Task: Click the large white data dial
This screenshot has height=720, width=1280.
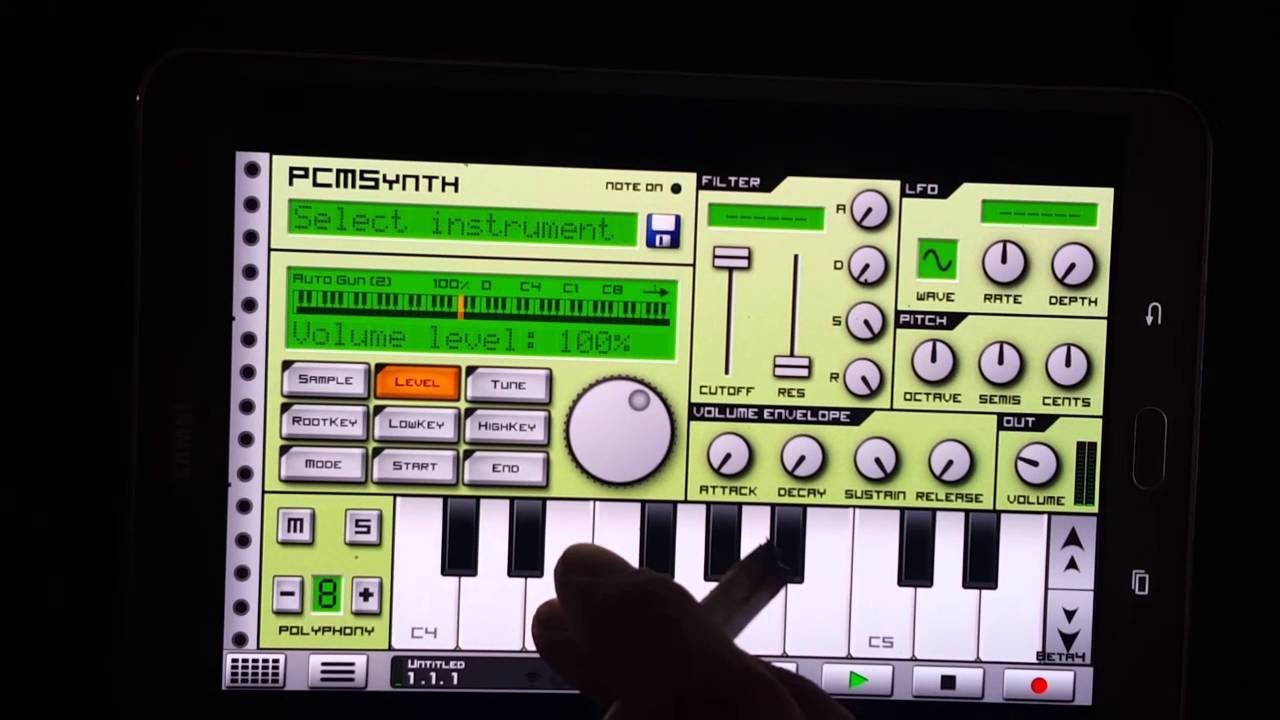Action: coord(620,431)
